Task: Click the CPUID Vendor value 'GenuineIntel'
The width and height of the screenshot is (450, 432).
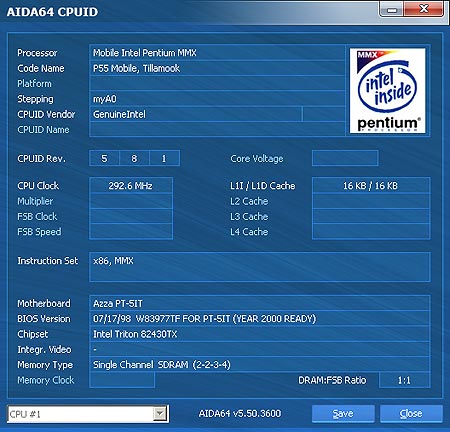Action: pos(119,114)
